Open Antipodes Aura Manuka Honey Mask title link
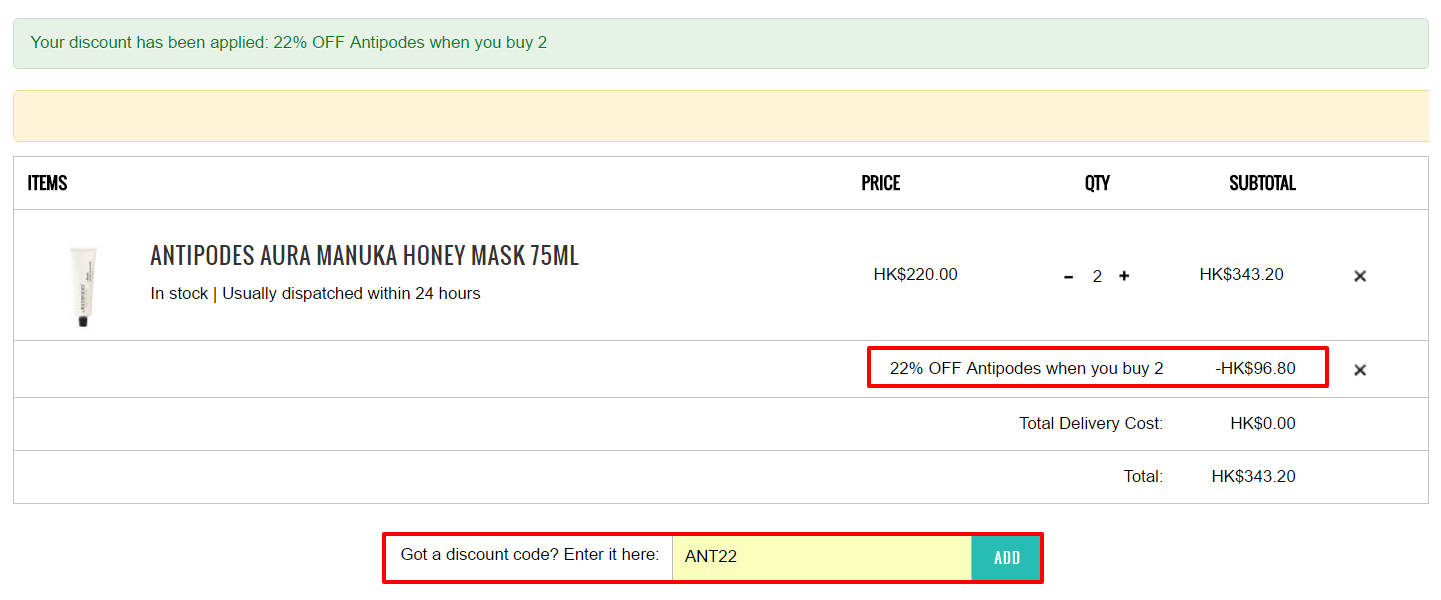The width and height of the screenshot is (1441, 600). coord(364,256)
